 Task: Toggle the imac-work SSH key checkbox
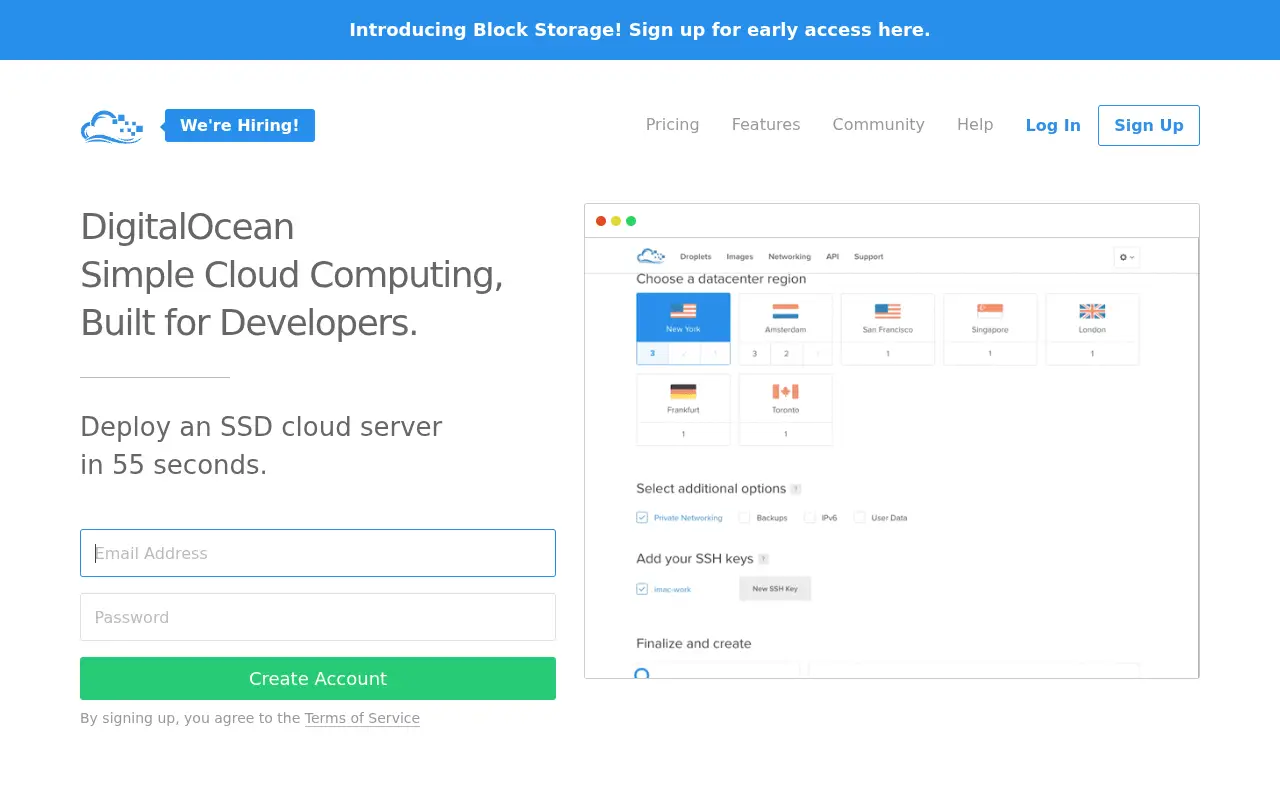[642, 589]
